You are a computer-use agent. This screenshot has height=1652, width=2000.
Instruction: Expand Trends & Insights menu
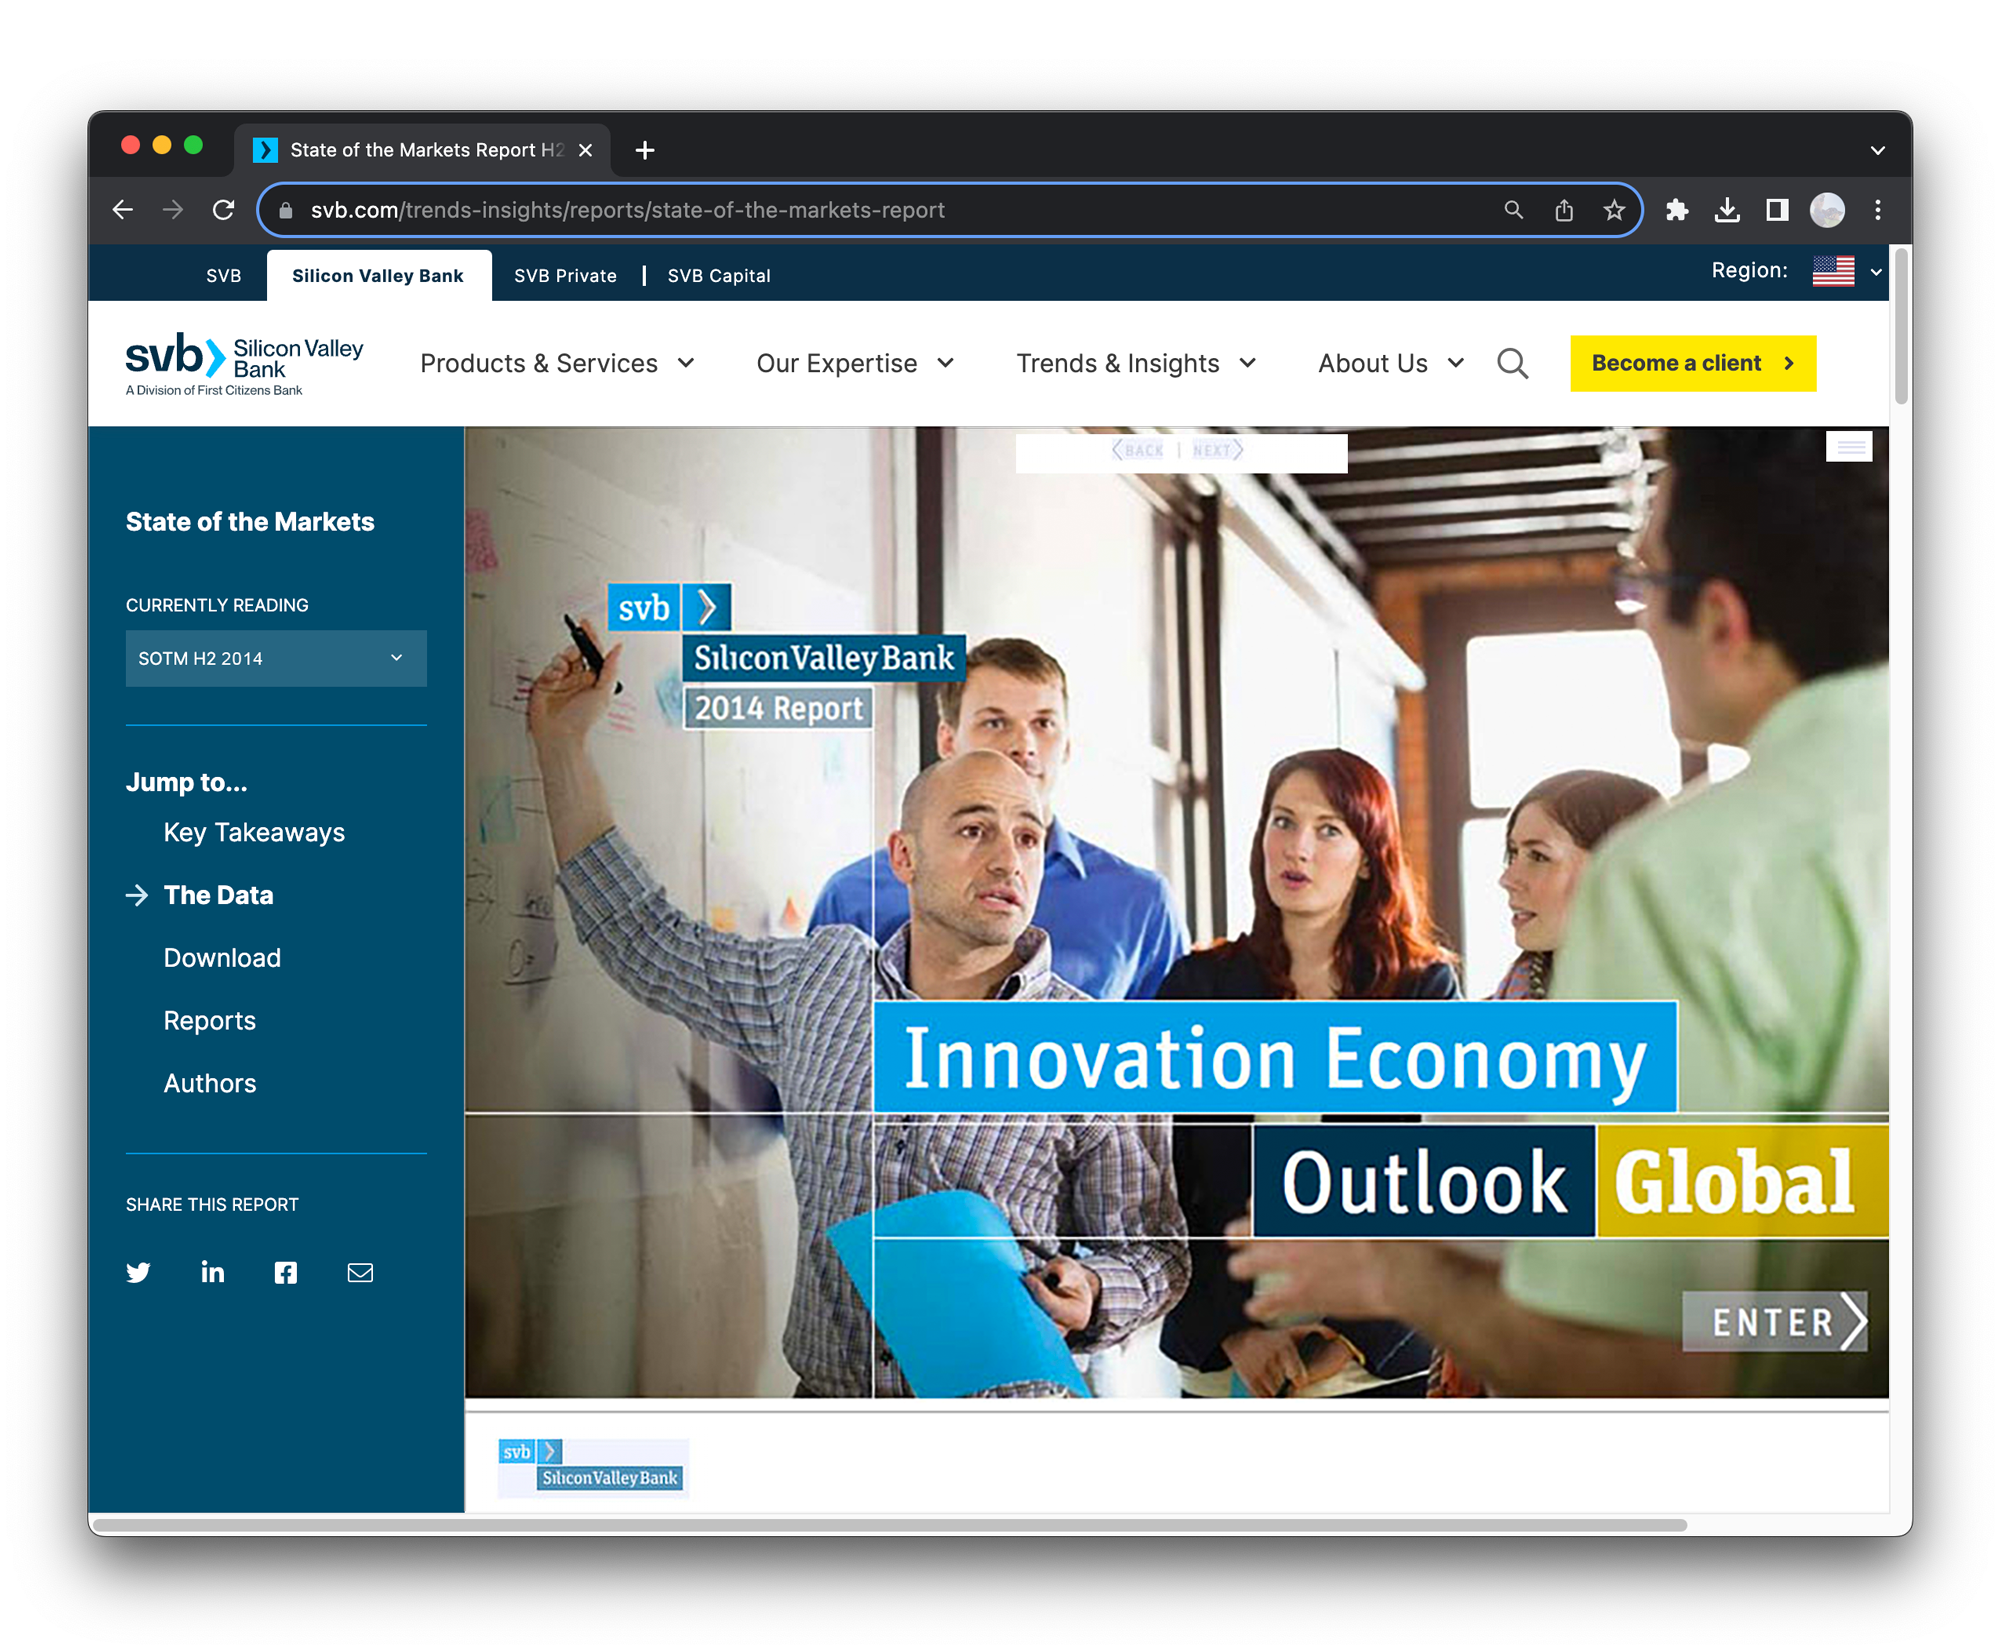click(1136, 364)
